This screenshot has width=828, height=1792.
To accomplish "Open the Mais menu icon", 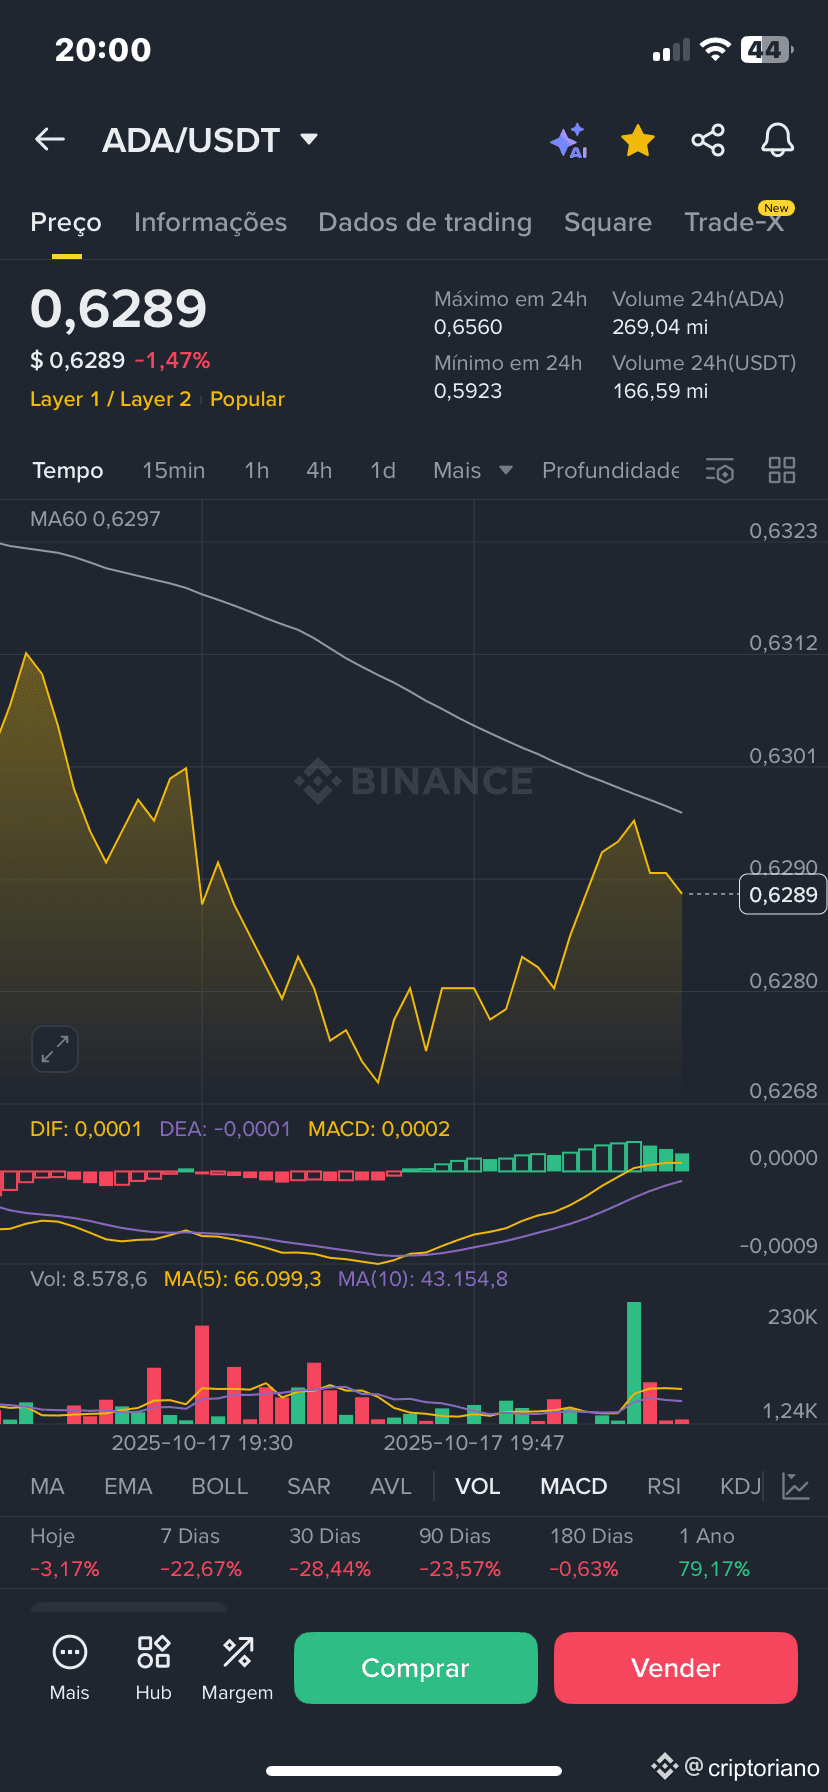I will pos(70,1667).
